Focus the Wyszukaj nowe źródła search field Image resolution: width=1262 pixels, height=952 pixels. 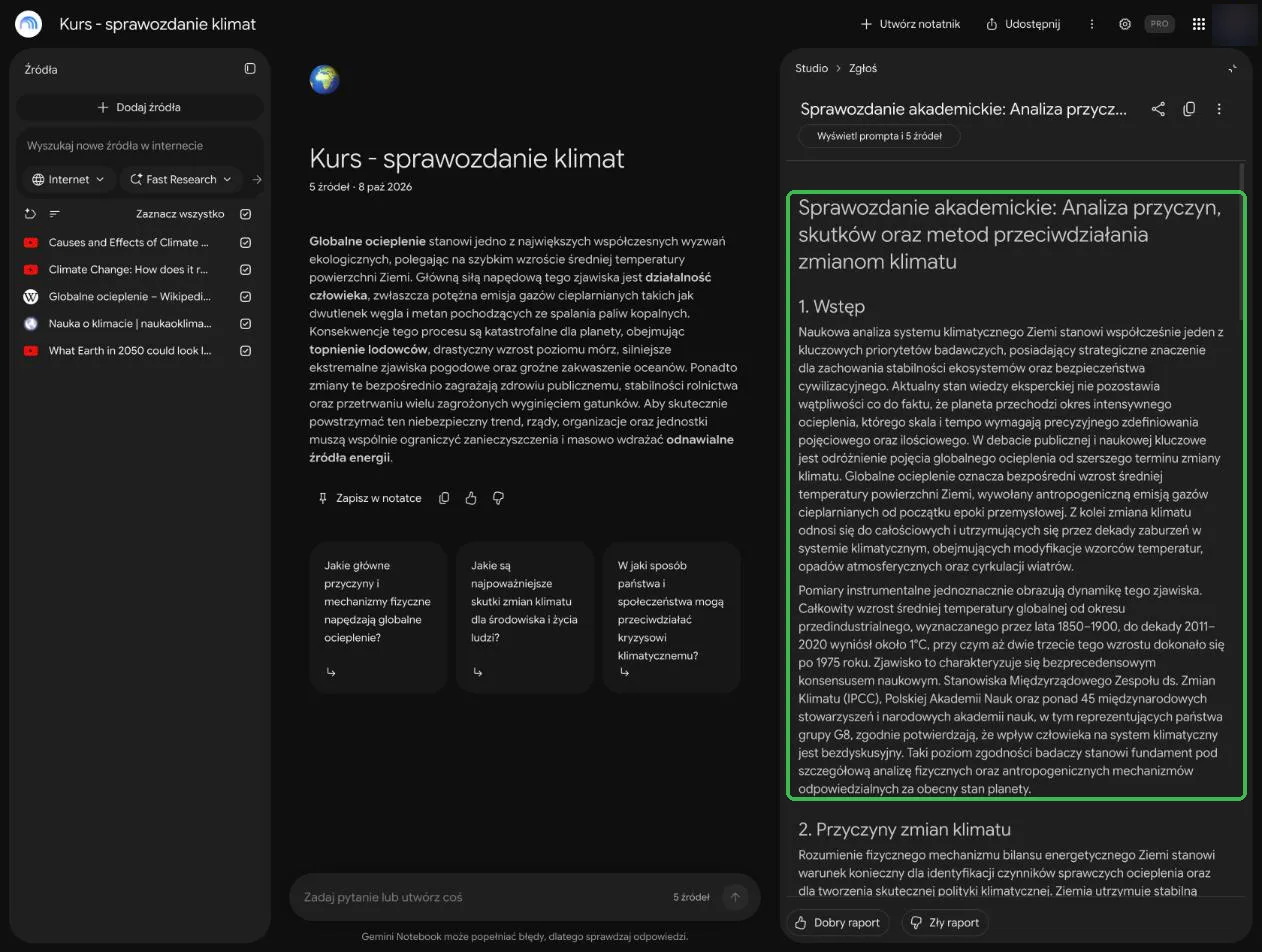(x=140, y=146)
